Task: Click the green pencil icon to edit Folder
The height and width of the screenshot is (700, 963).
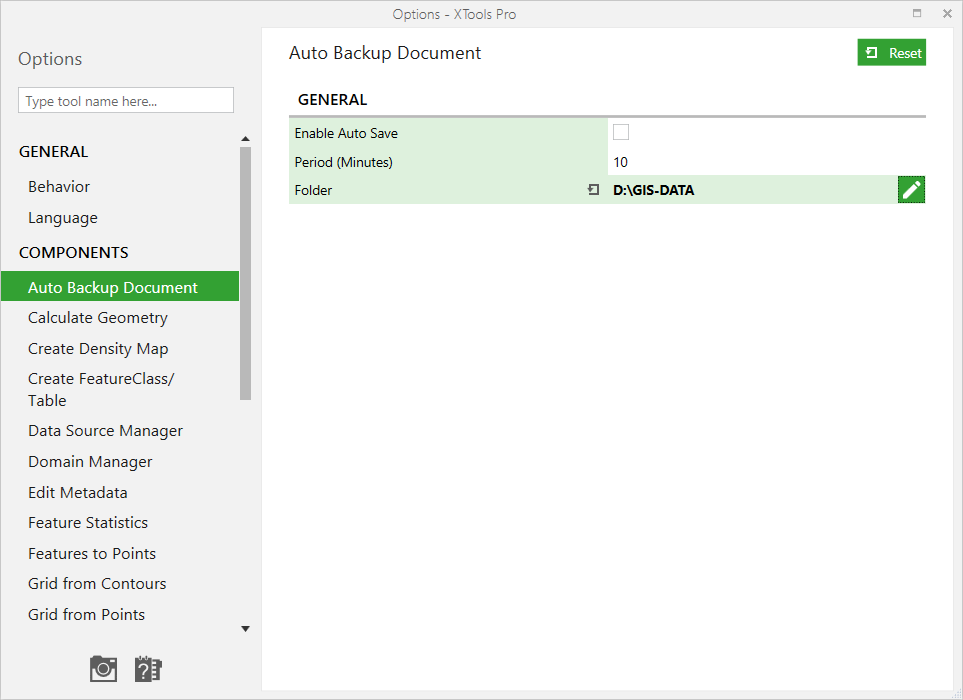Action: click(x=910, y=189)
